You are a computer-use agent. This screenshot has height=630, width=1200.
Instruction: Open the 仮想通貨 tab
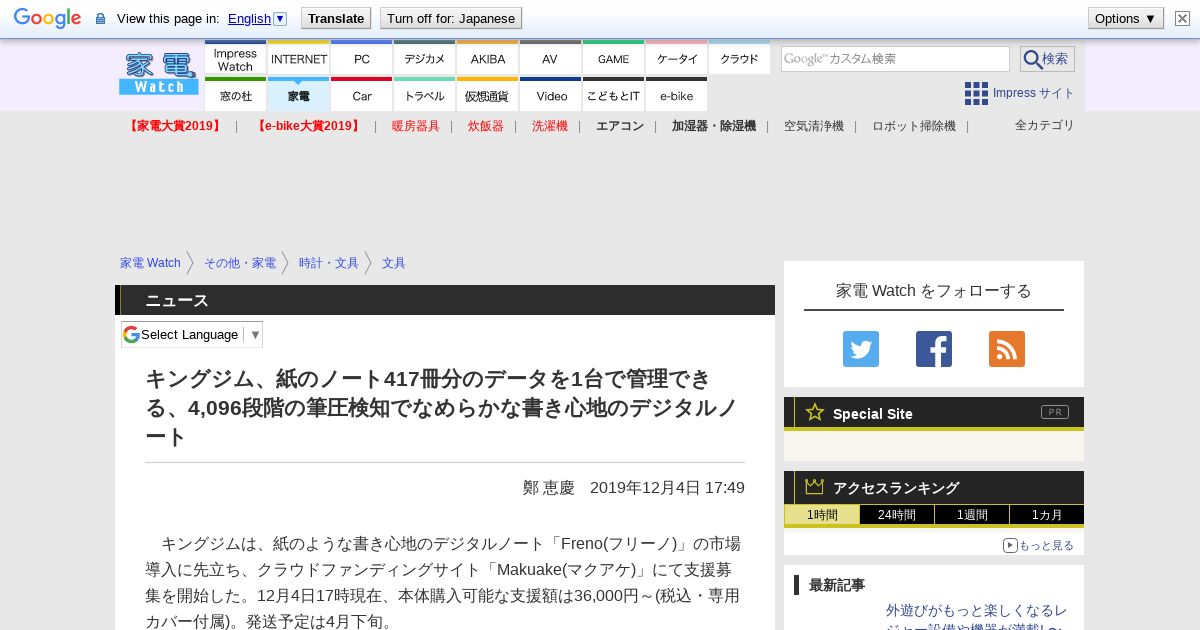point(488,95)
